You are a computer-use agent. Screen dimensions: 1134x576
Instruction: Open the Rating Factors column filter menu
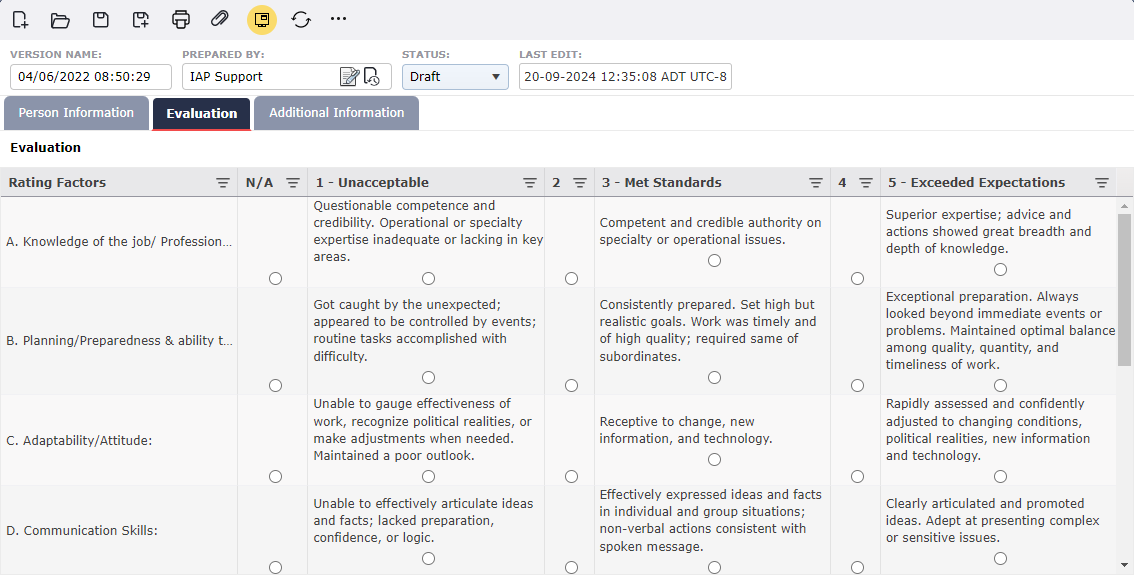pos(223,183)
